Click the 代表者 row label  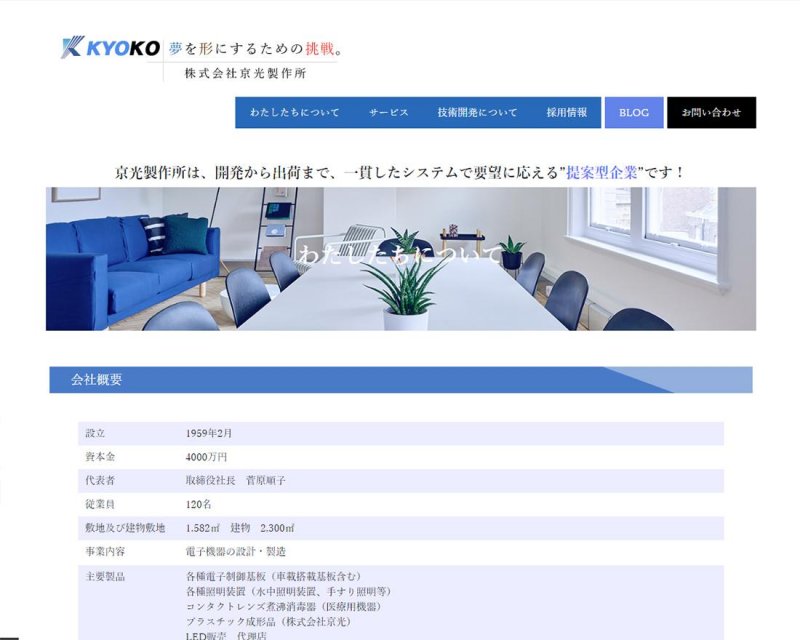pyautogui.click(x=101, y=481)
